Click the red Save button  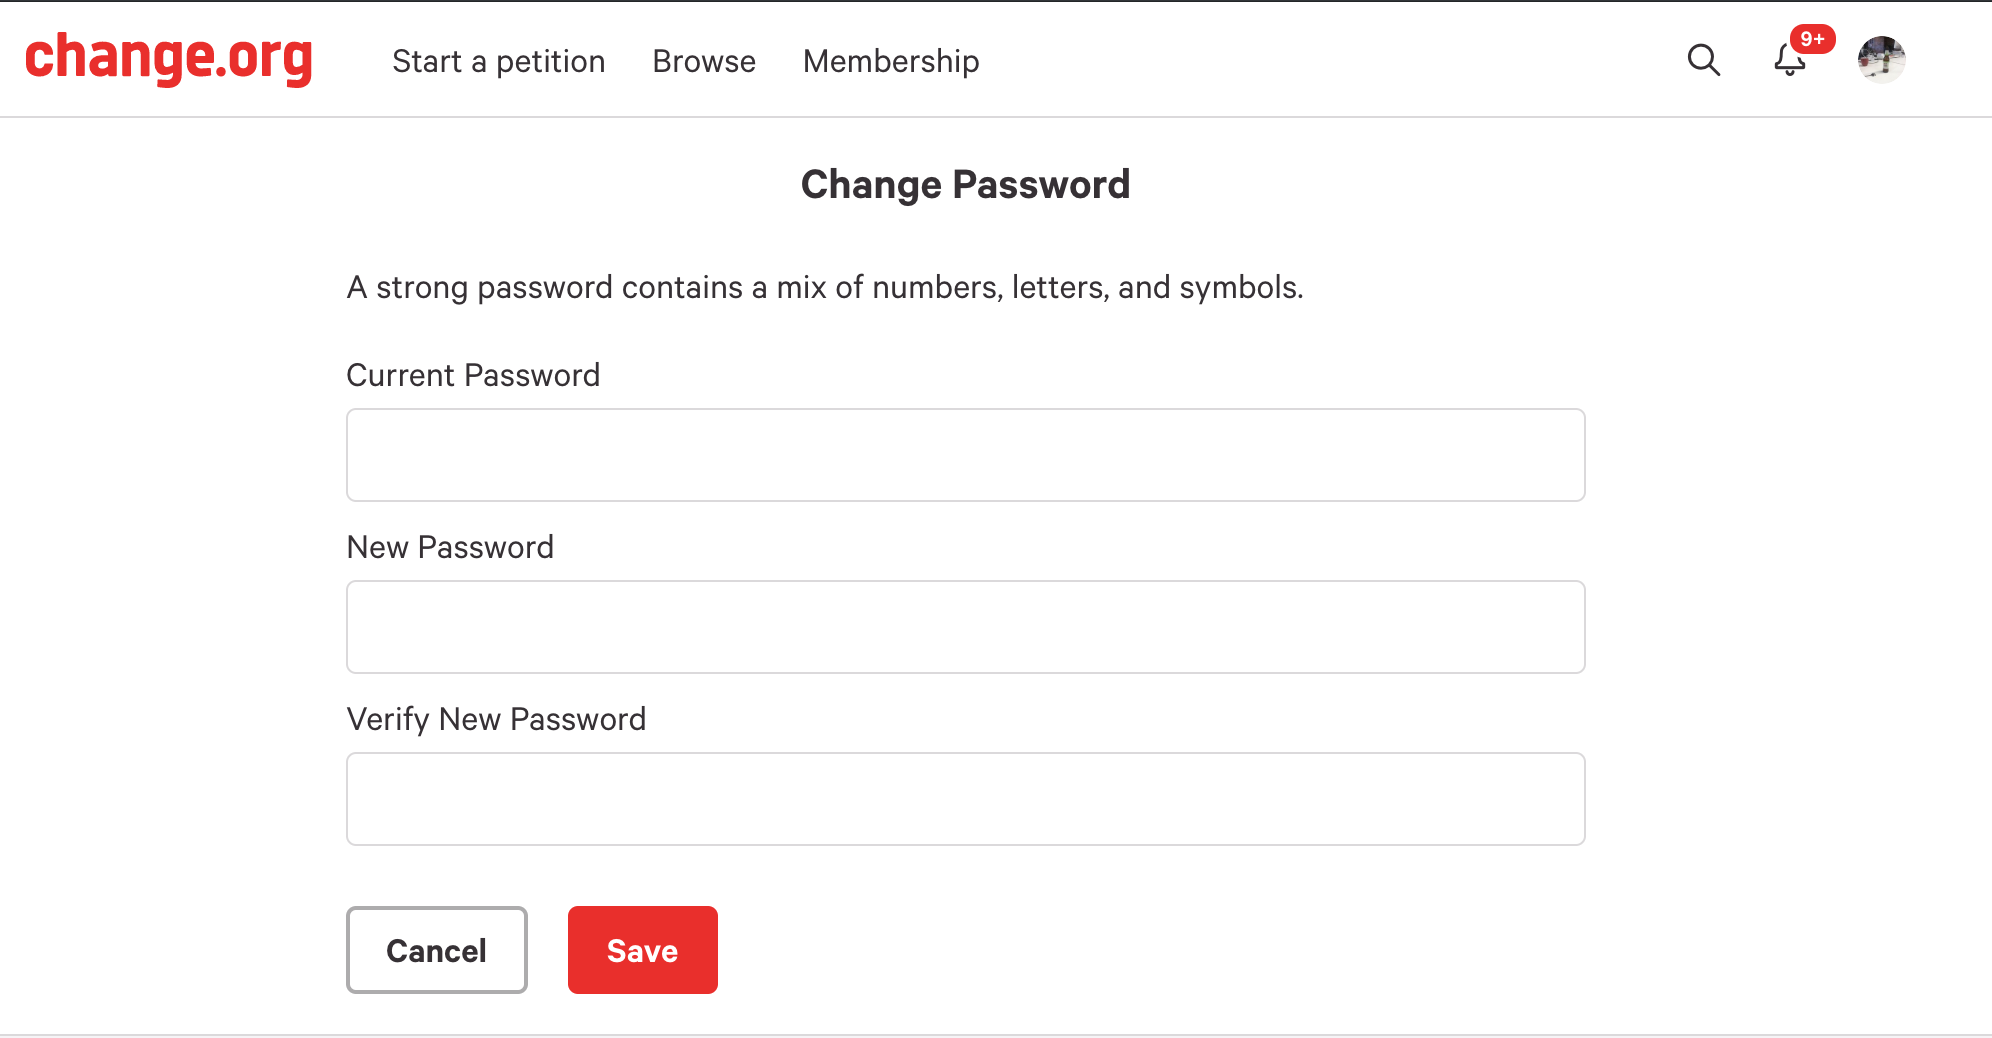643,950
